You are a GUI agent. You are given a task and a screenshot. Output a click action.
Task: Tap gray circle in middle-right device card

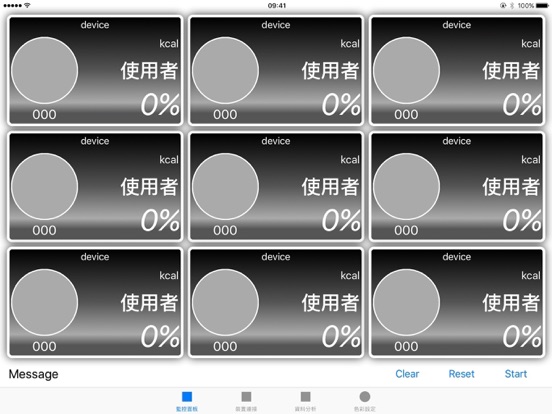pos(406,186)
